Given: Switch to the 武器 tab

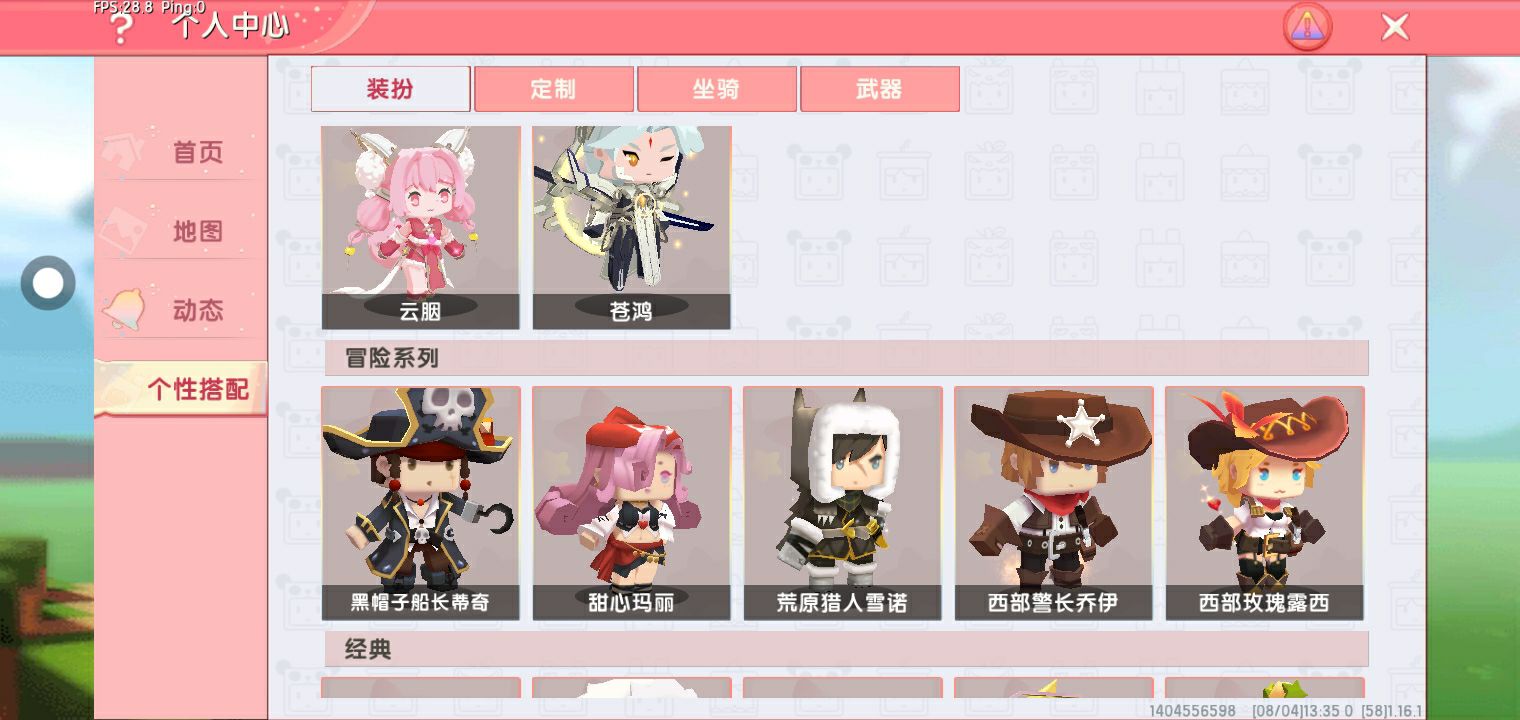Looking at the screenshot, I should (880, 89).
